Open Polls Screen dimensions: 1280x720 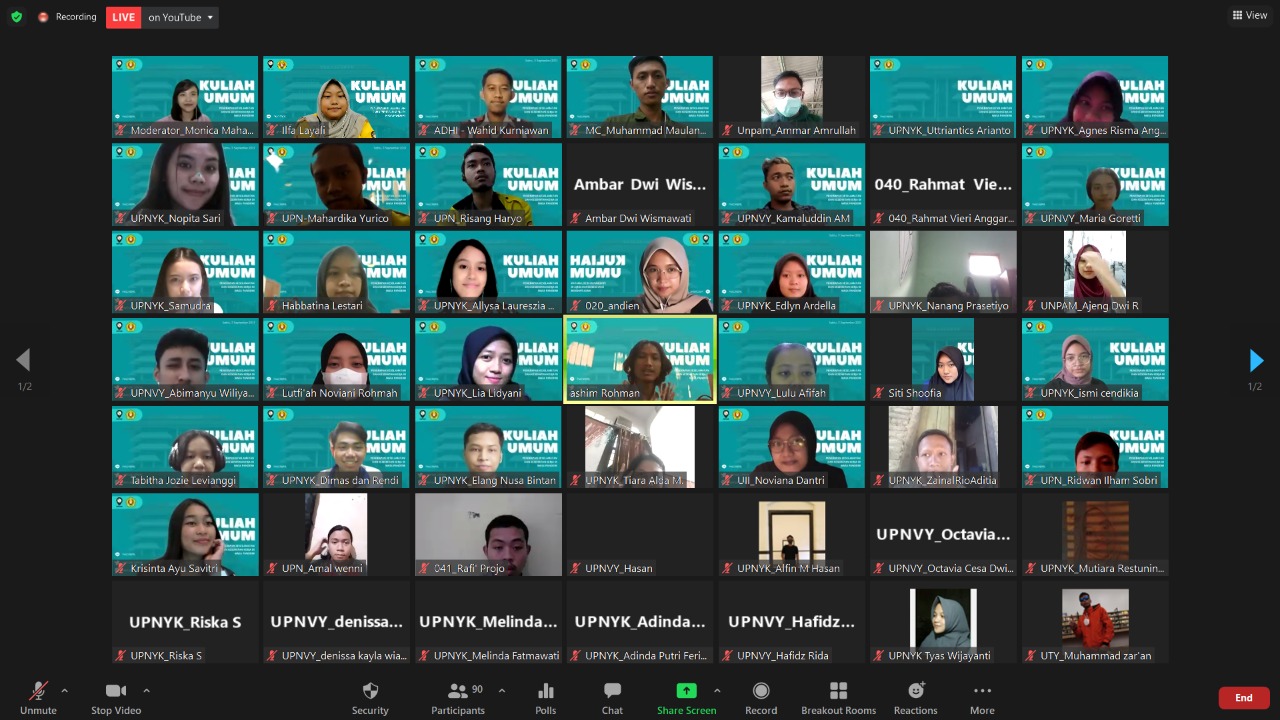pos(545,698)
